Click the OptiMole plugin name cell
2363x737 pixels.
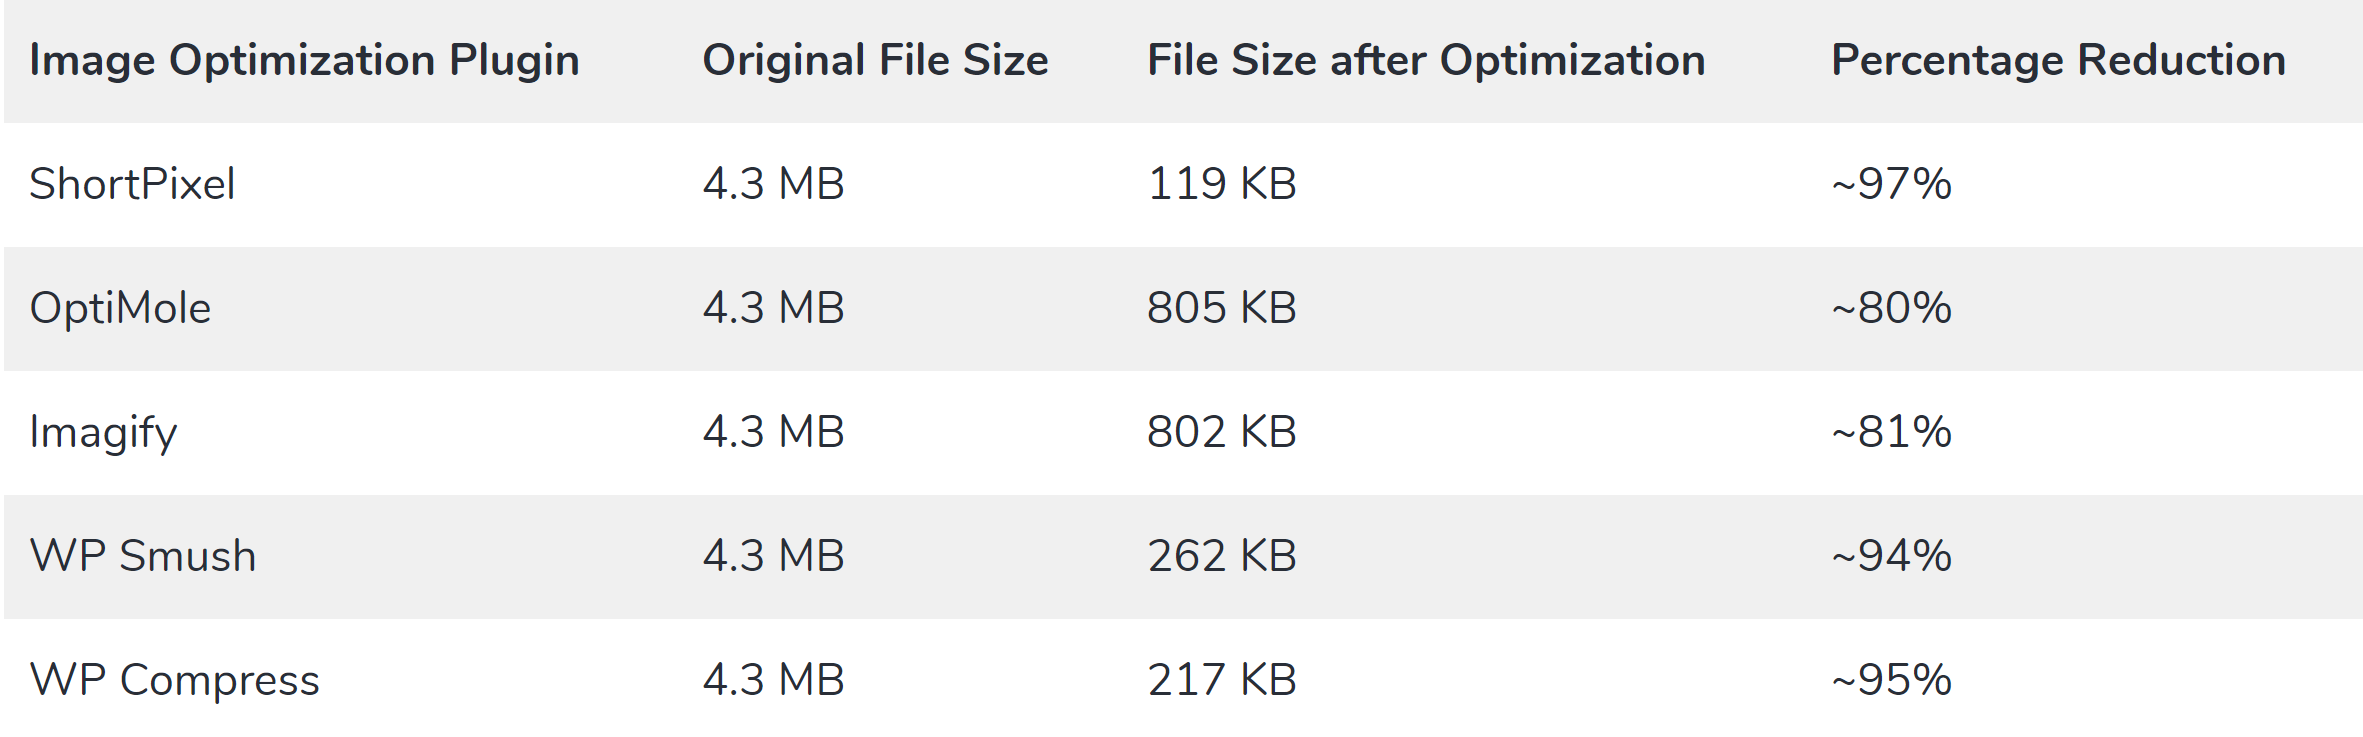pos(120,308)
